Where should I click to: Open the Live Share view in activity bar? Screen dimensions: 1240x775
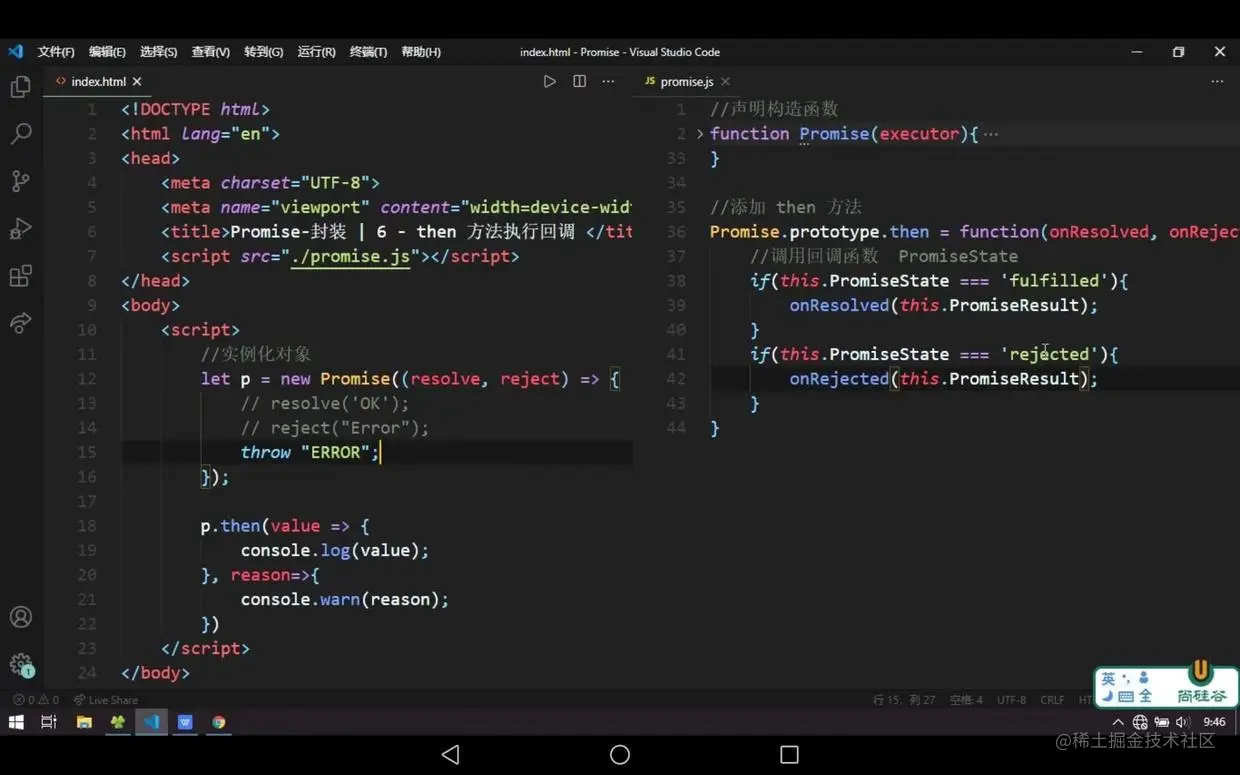click(x=20, y=323)
